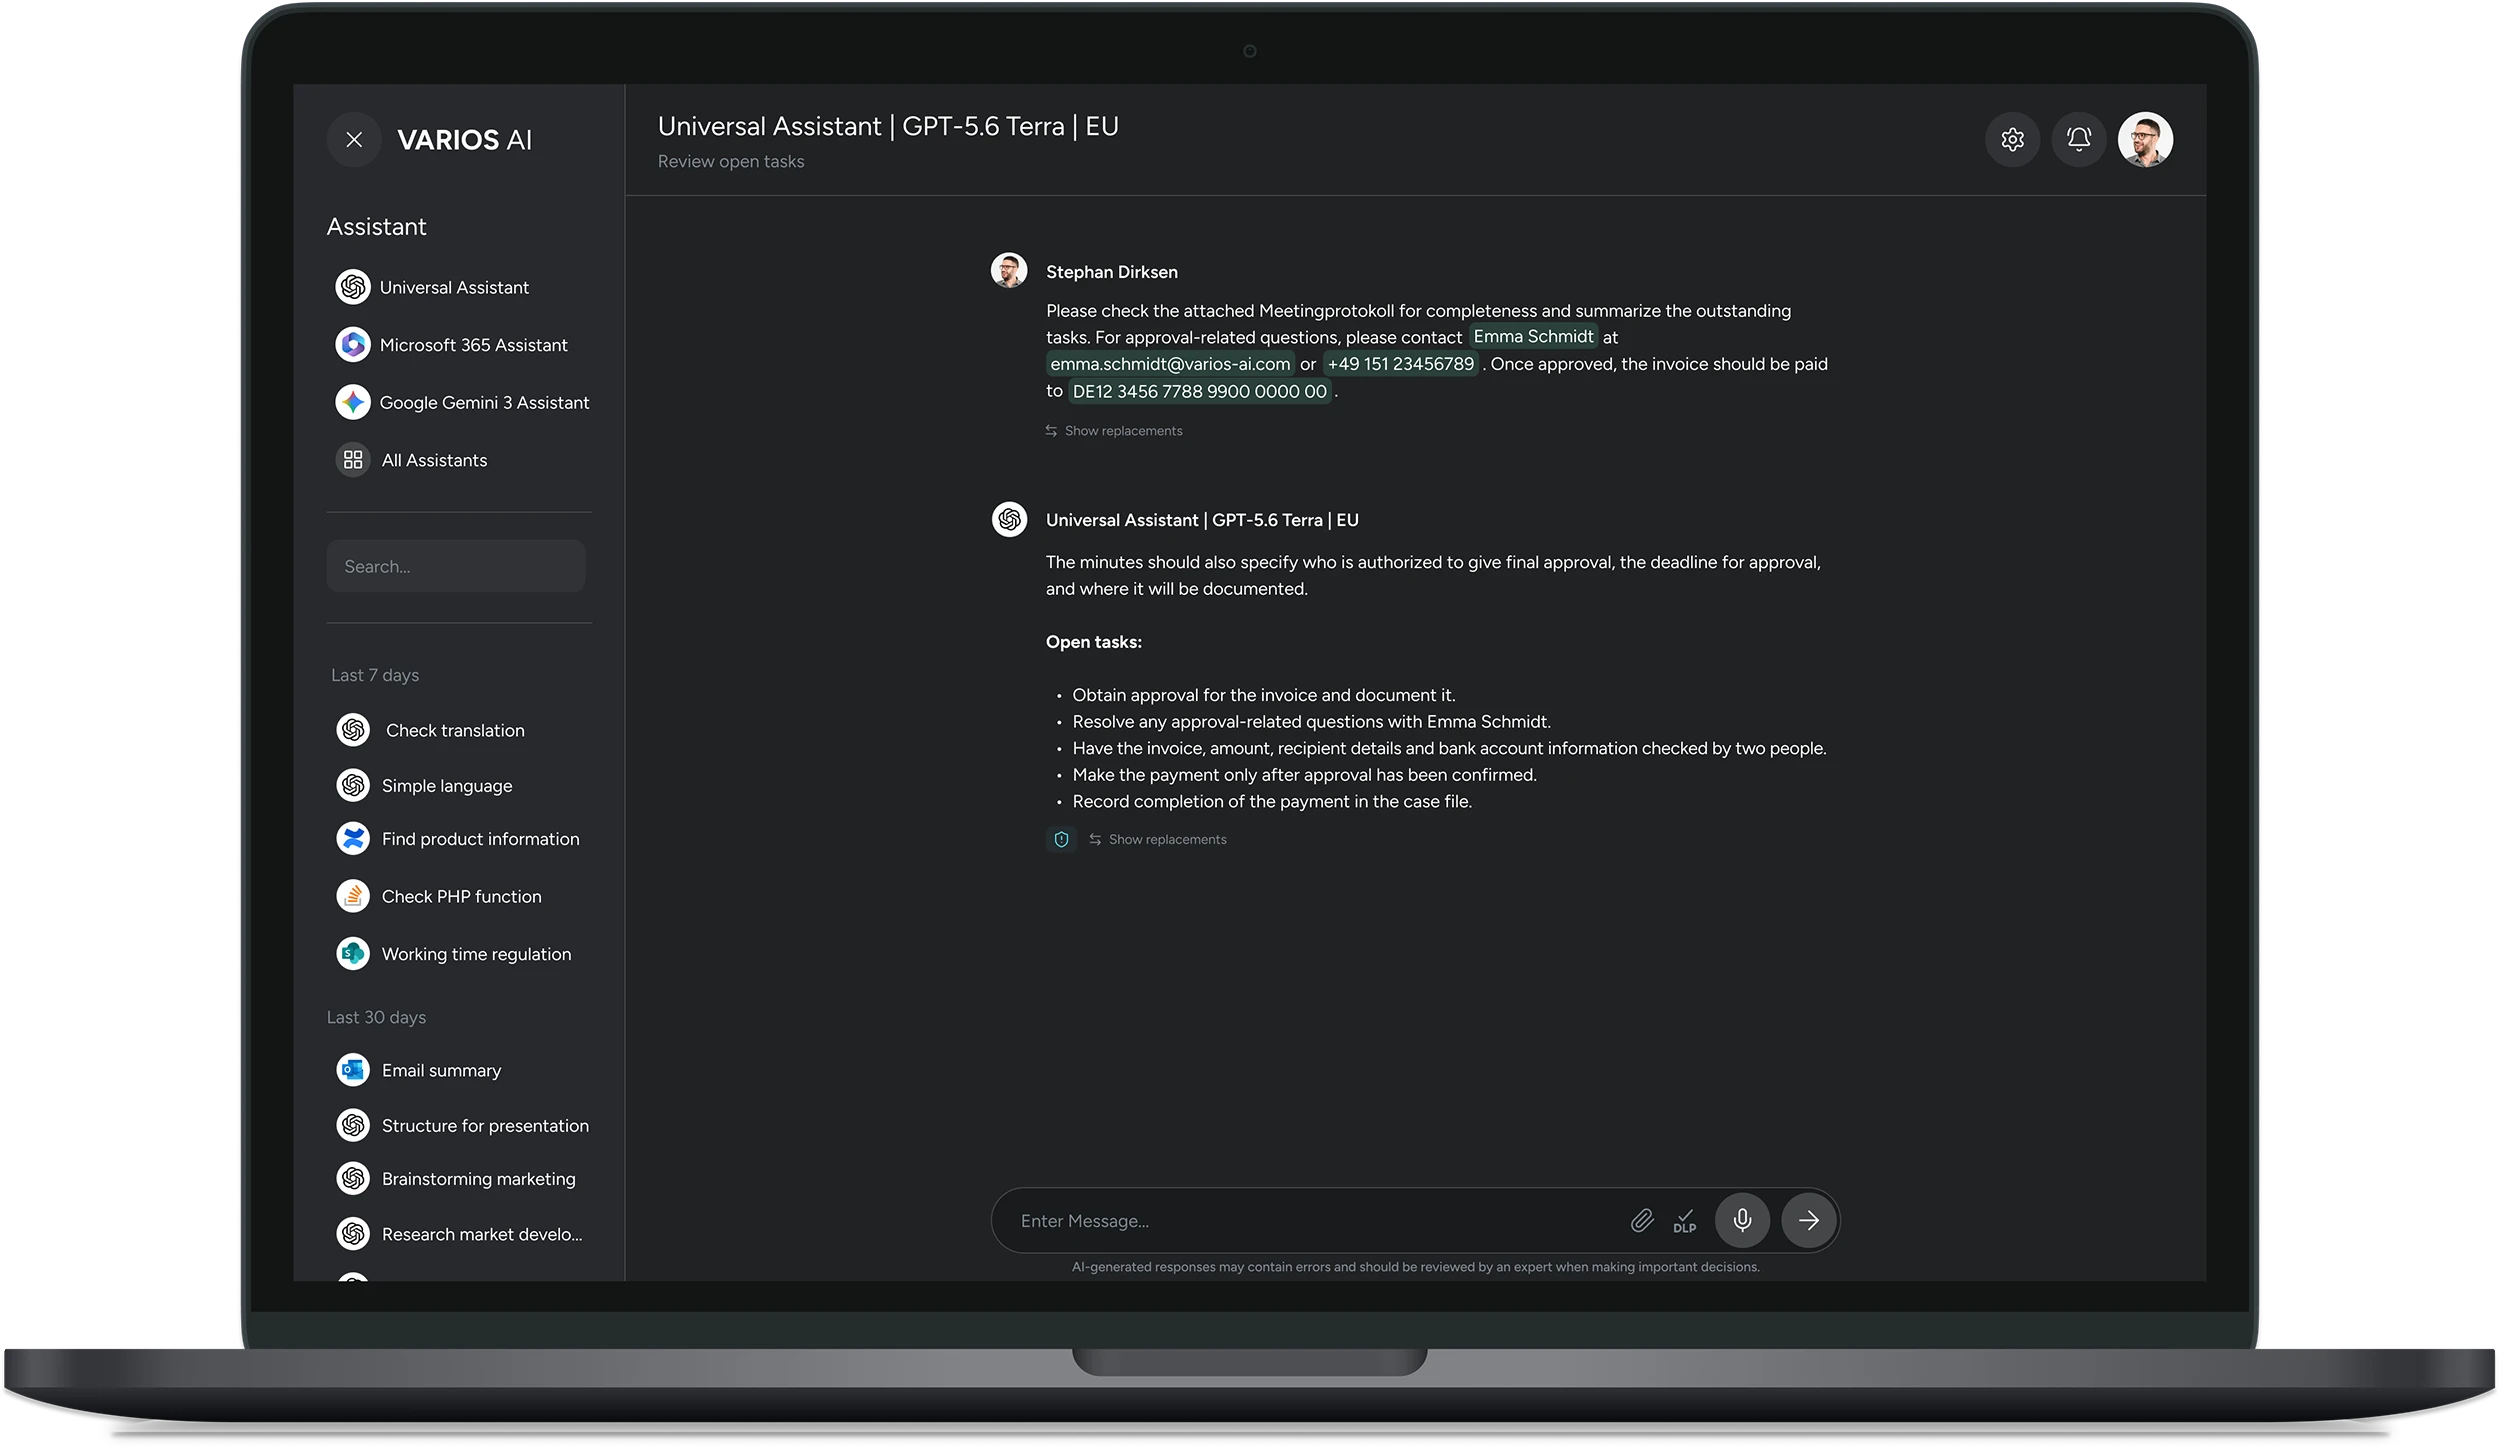2500x1449 pixels.
Task: Click the Microsoft 365 Assistant icon
Action: 353,345
